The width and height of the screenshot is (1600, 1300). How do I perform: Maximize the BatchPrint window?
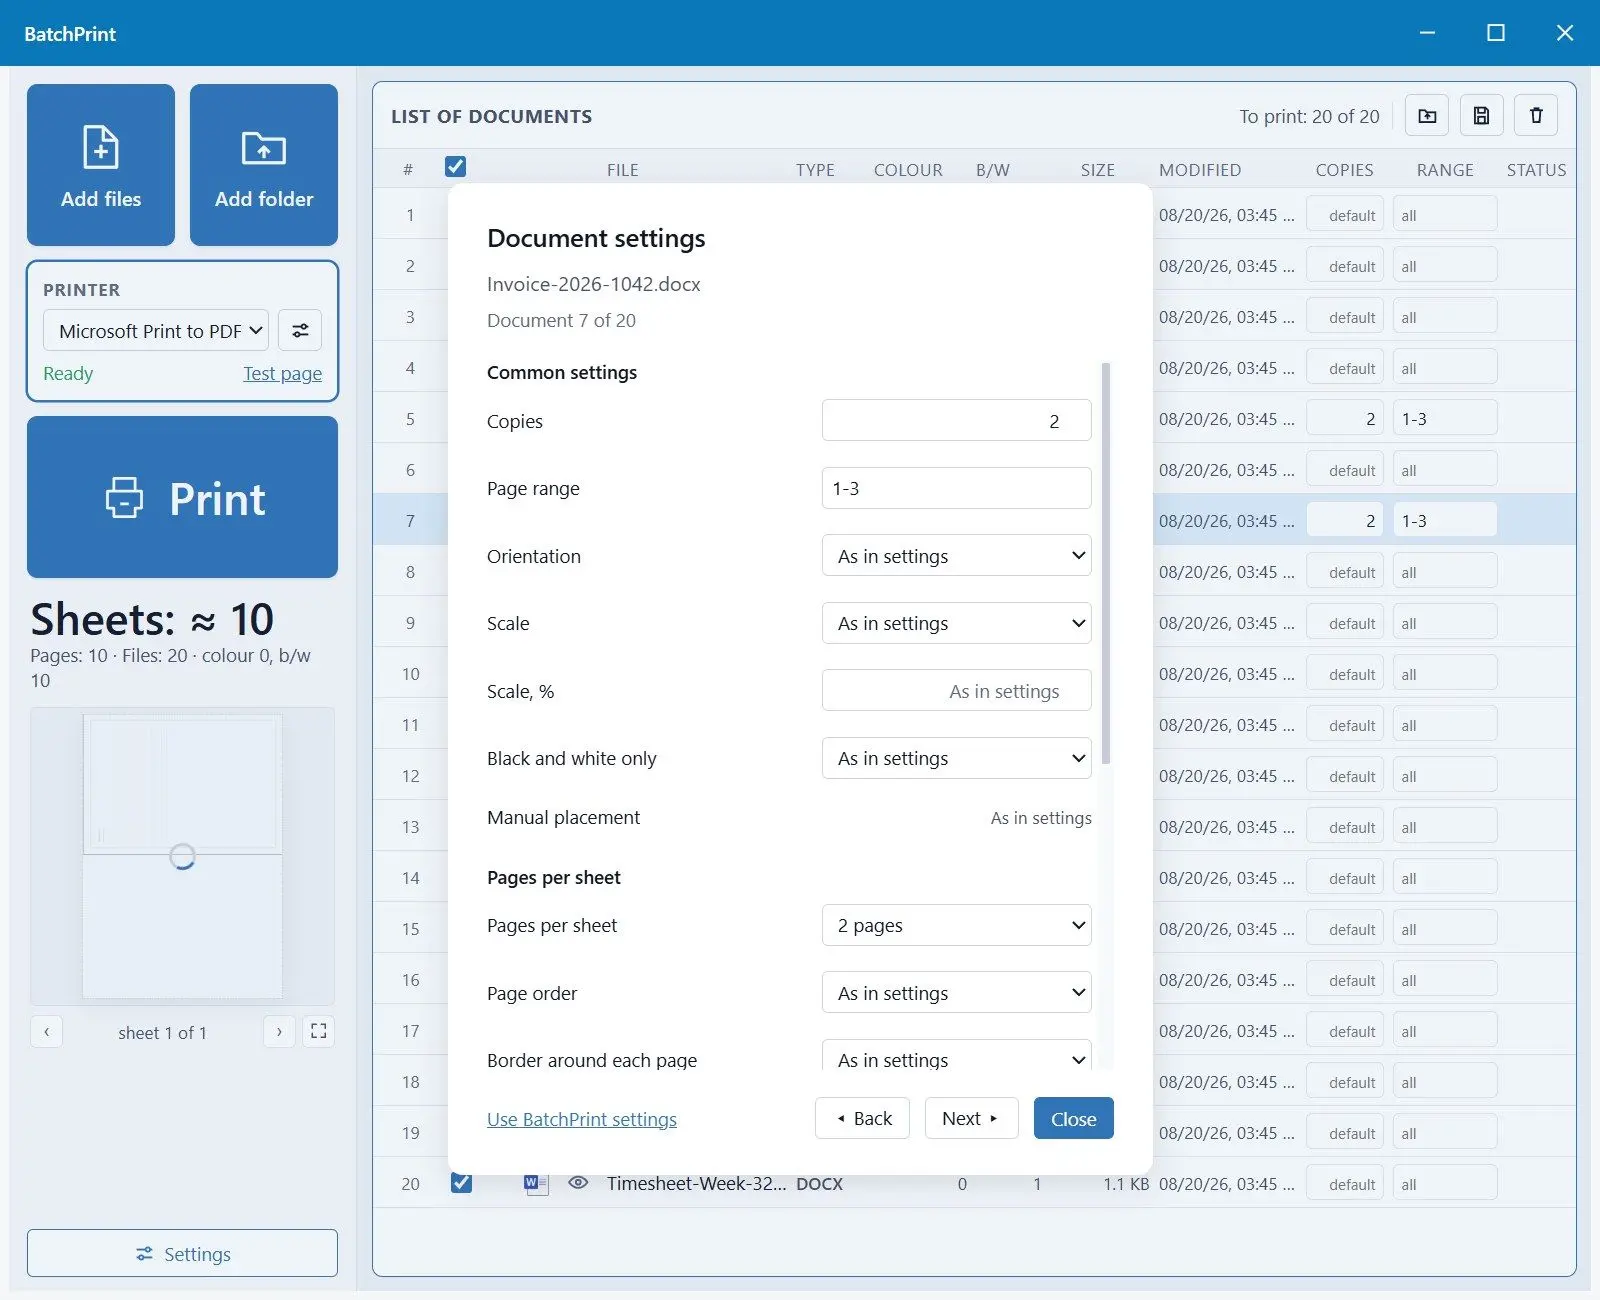1496,33
